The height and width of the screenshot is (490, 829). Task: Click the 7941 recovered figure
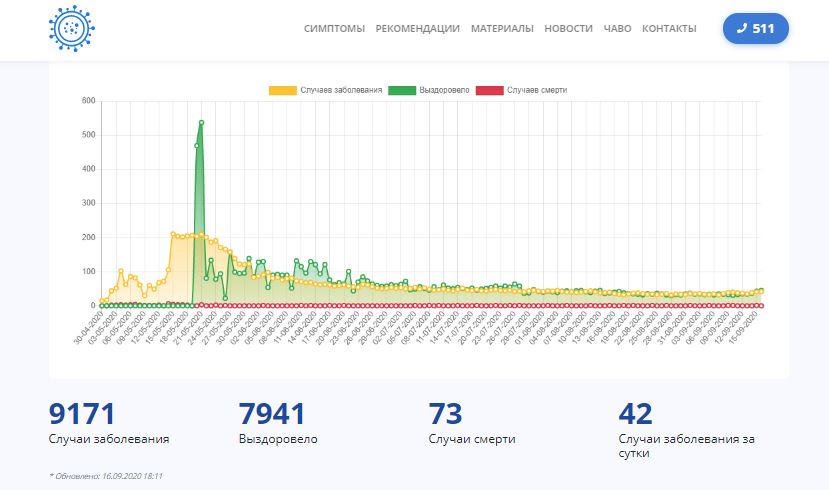point(272,414)
